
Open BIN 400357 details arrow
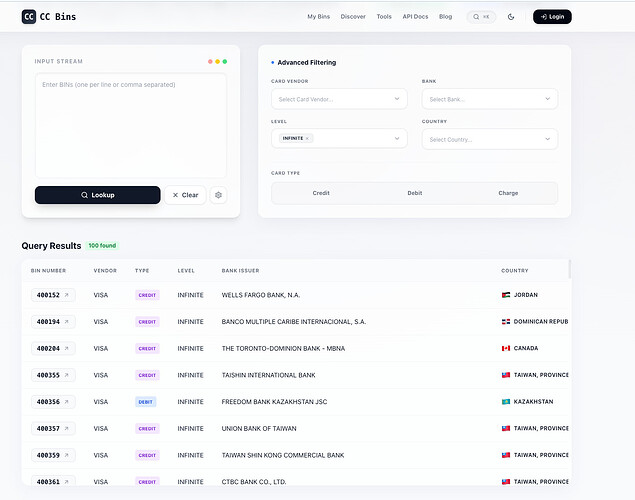click(x=67, y=428)
